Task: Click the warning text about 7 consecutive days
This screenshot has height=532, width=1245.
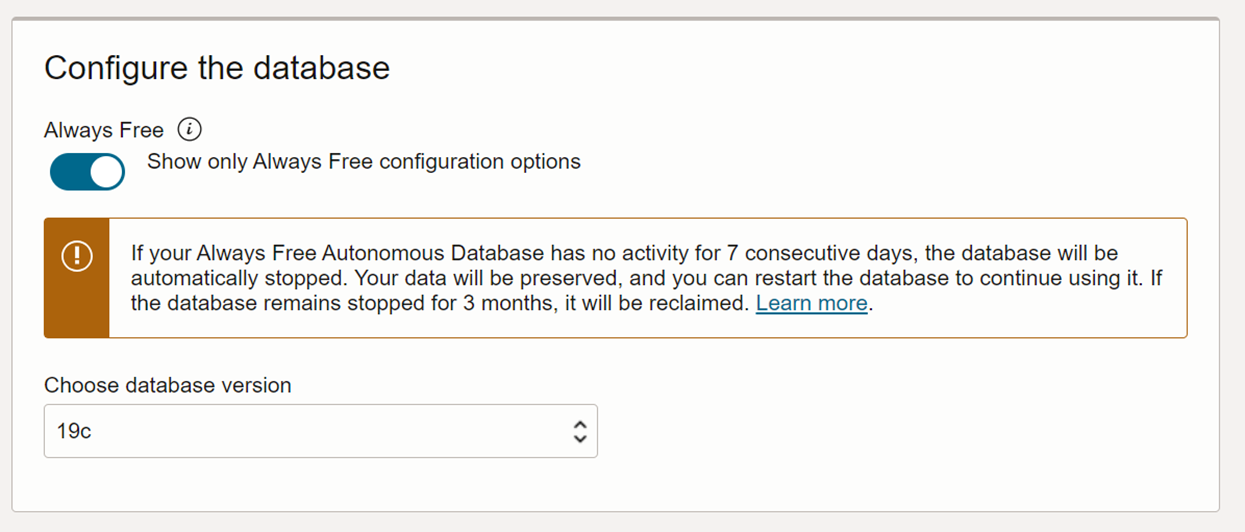Action: coord(624,252)
